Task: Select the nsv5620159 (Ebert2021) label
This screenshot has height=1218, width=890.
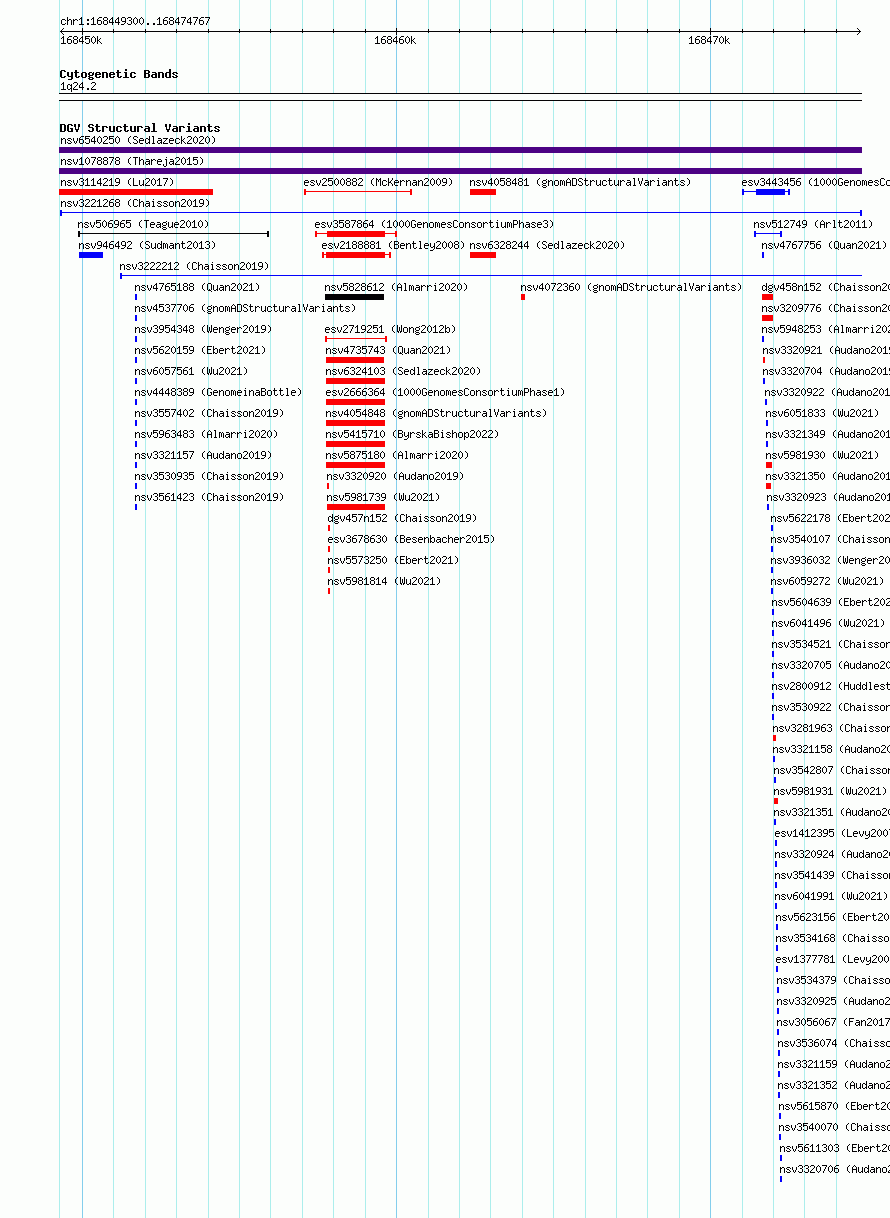Action: coord(200,350)
